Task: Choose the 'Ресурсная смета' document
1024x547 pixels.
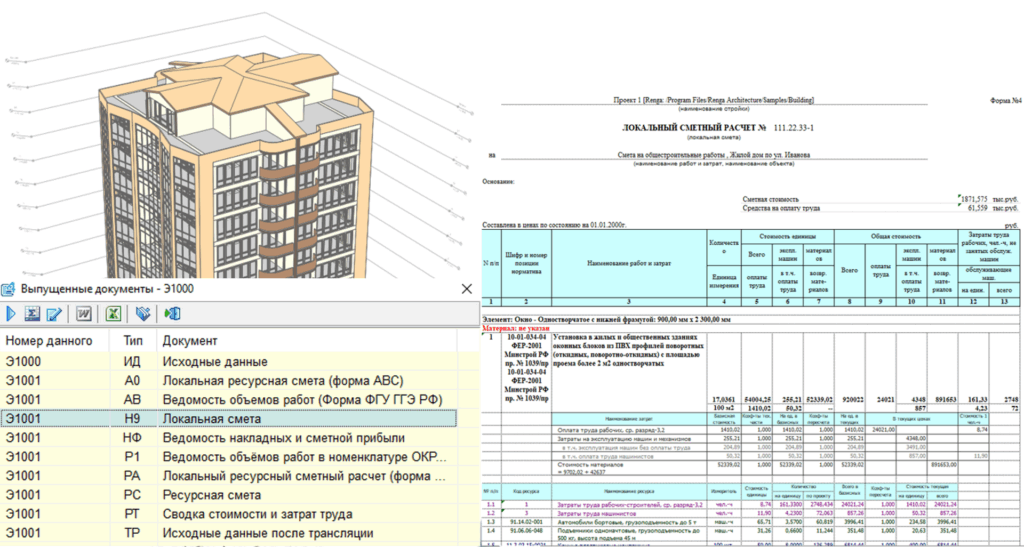Action: 211,495
